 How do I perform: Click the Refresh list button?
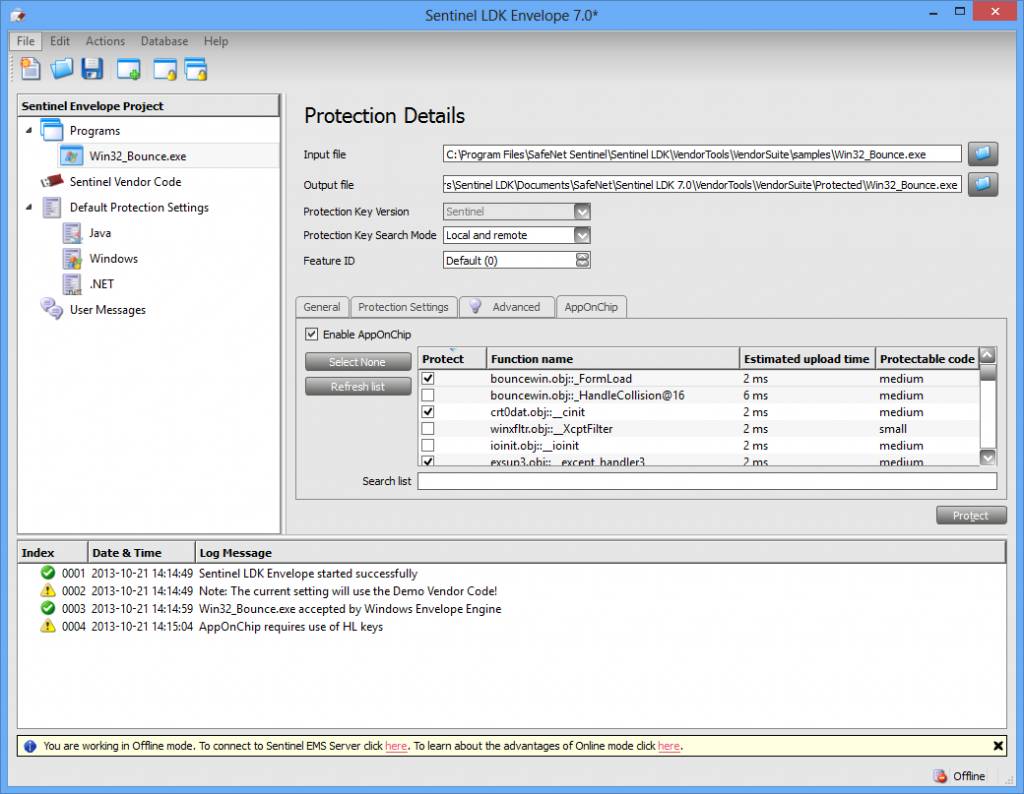tap(358, 387)
